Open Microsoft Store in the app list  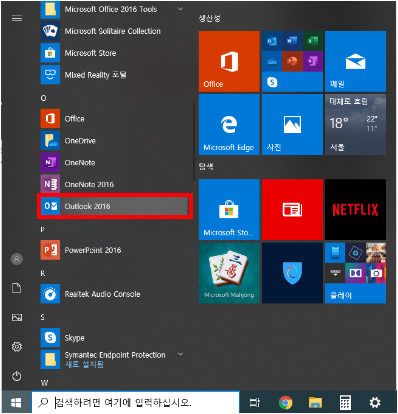point(114,53)
